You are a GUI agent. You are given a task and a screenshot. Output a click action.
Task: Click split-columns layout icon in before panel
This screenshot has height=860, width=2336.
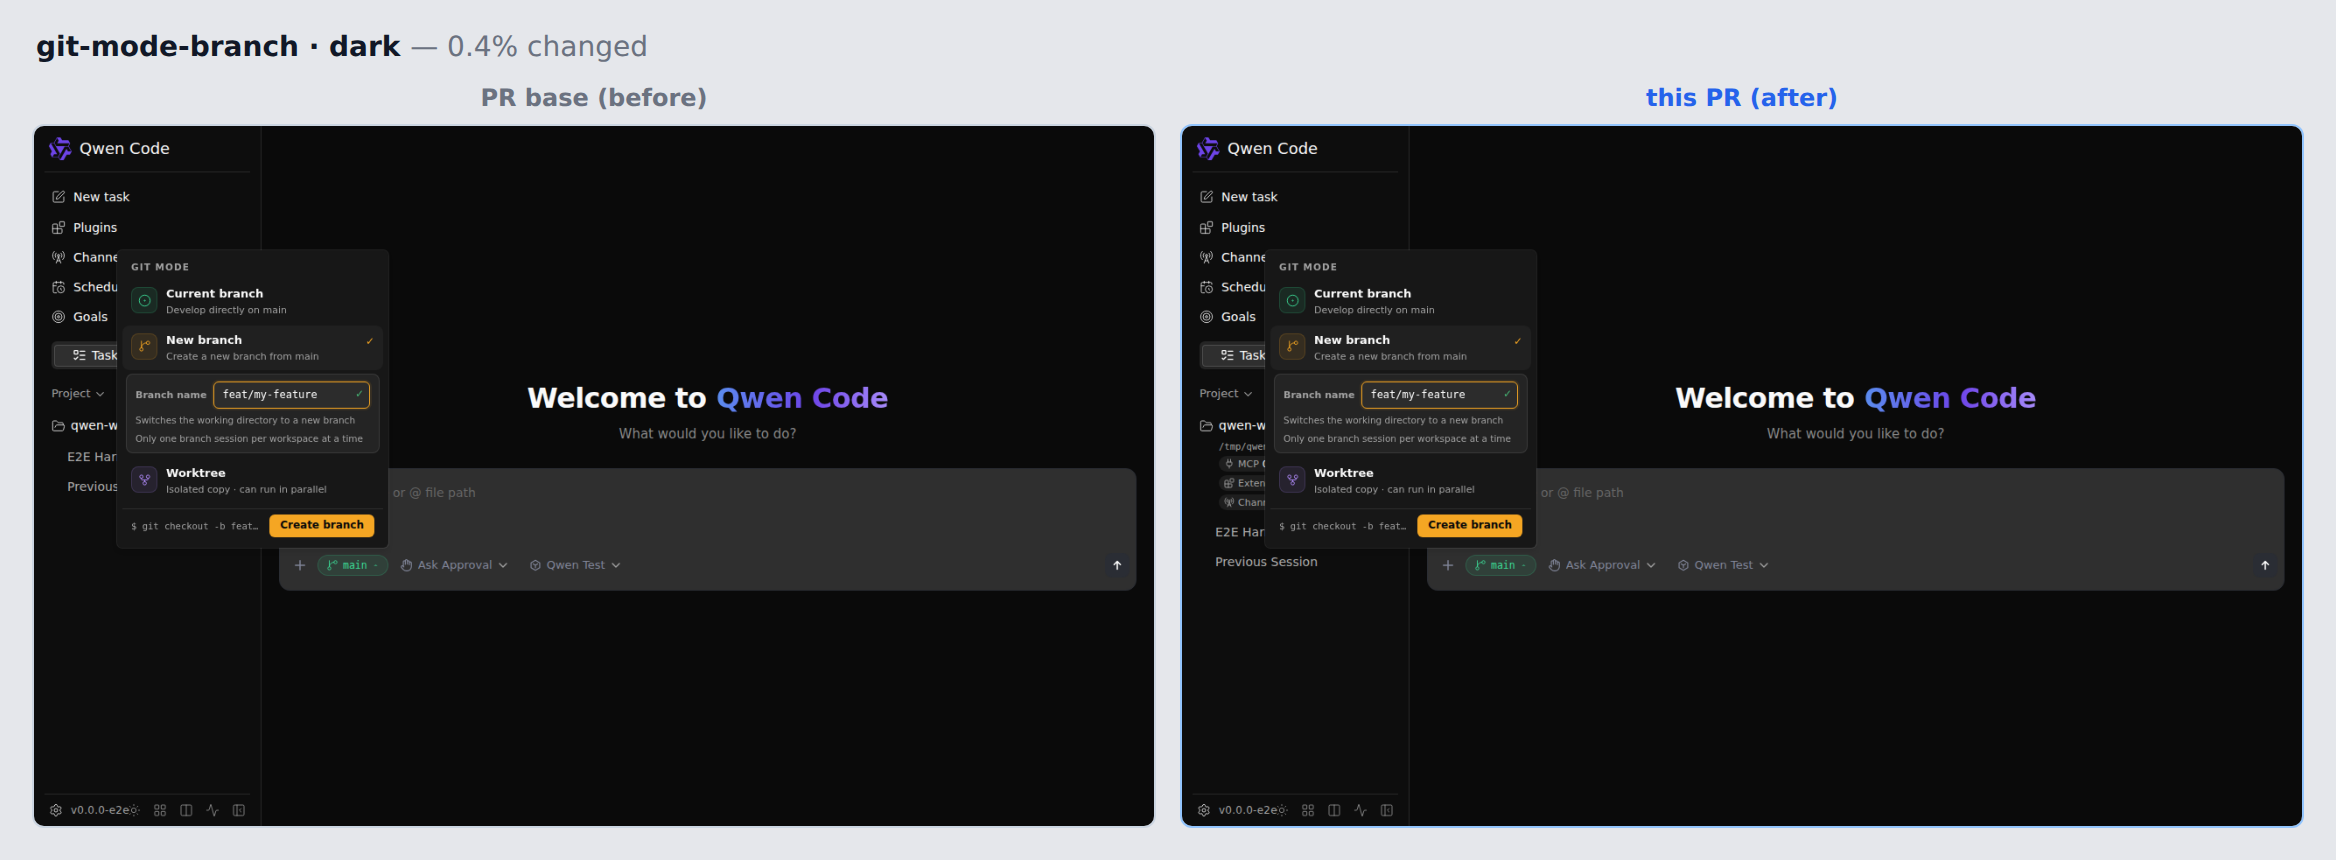tap(186, 810)
